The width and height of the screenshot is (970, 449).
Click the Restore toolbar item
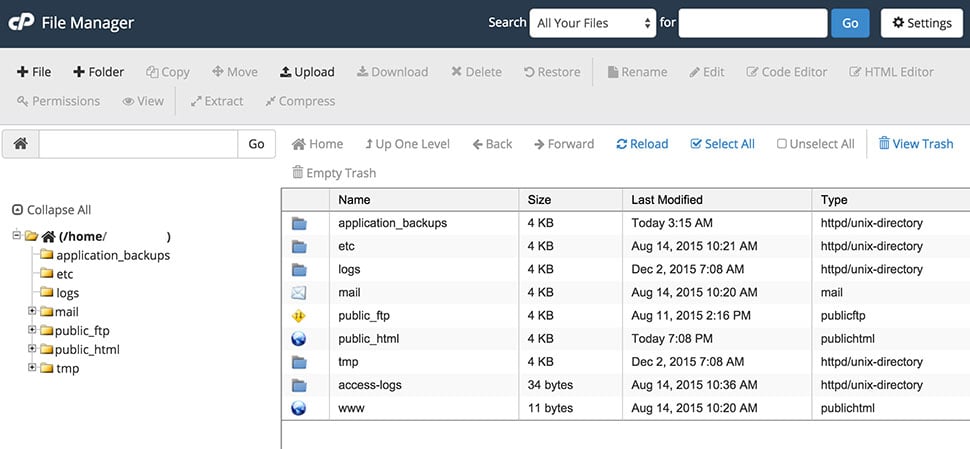552,72
